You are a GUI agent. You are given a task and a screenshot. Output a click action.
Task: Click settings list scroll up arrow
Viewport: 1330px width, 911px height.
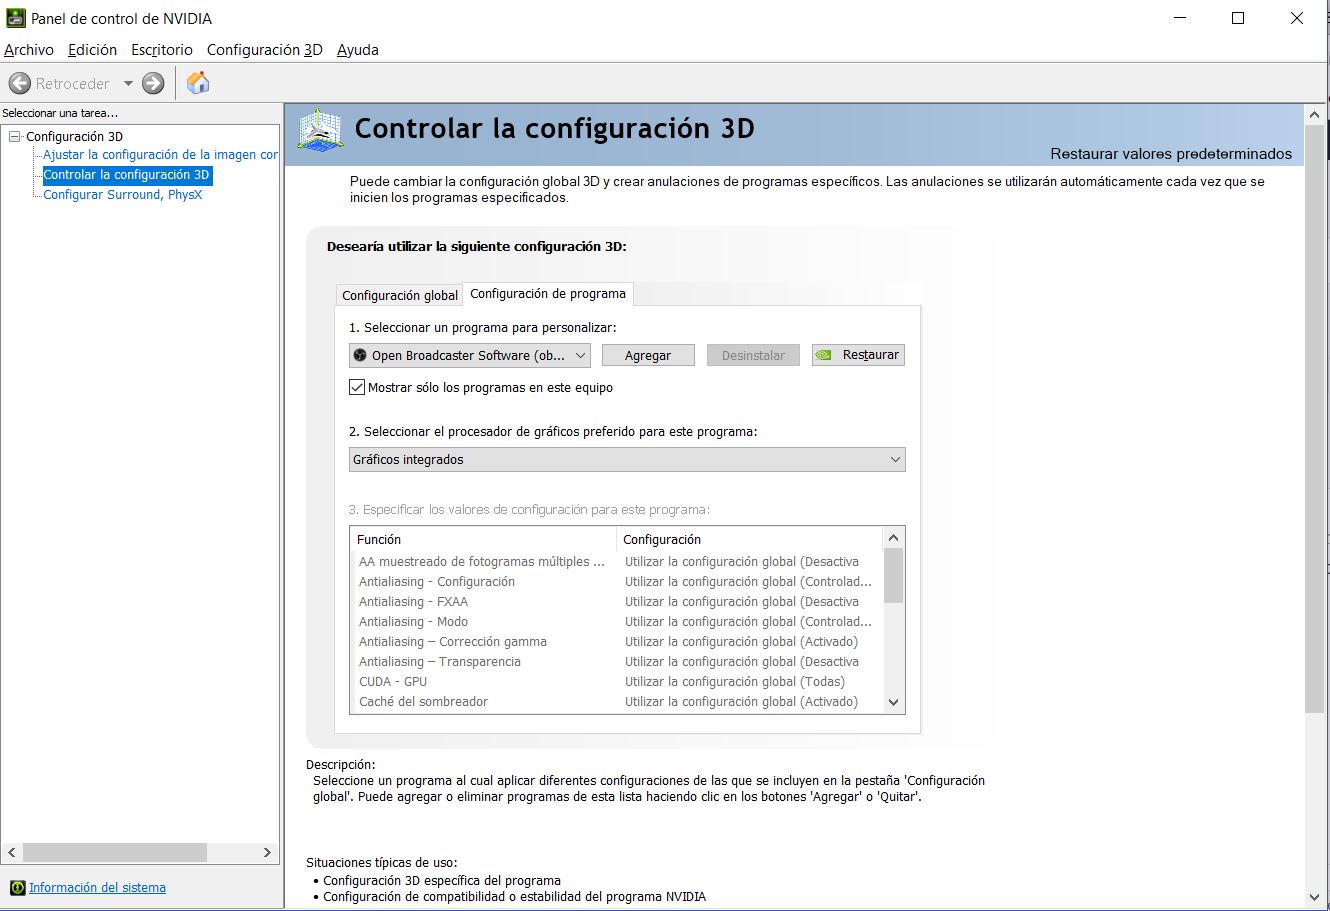[894, 538]
